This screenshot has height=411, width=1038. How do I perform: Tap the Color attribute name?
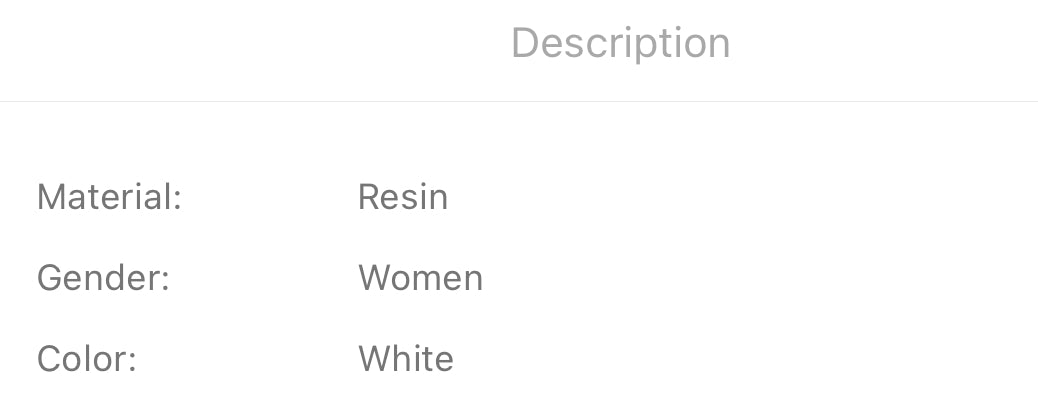tap(87, 359)
